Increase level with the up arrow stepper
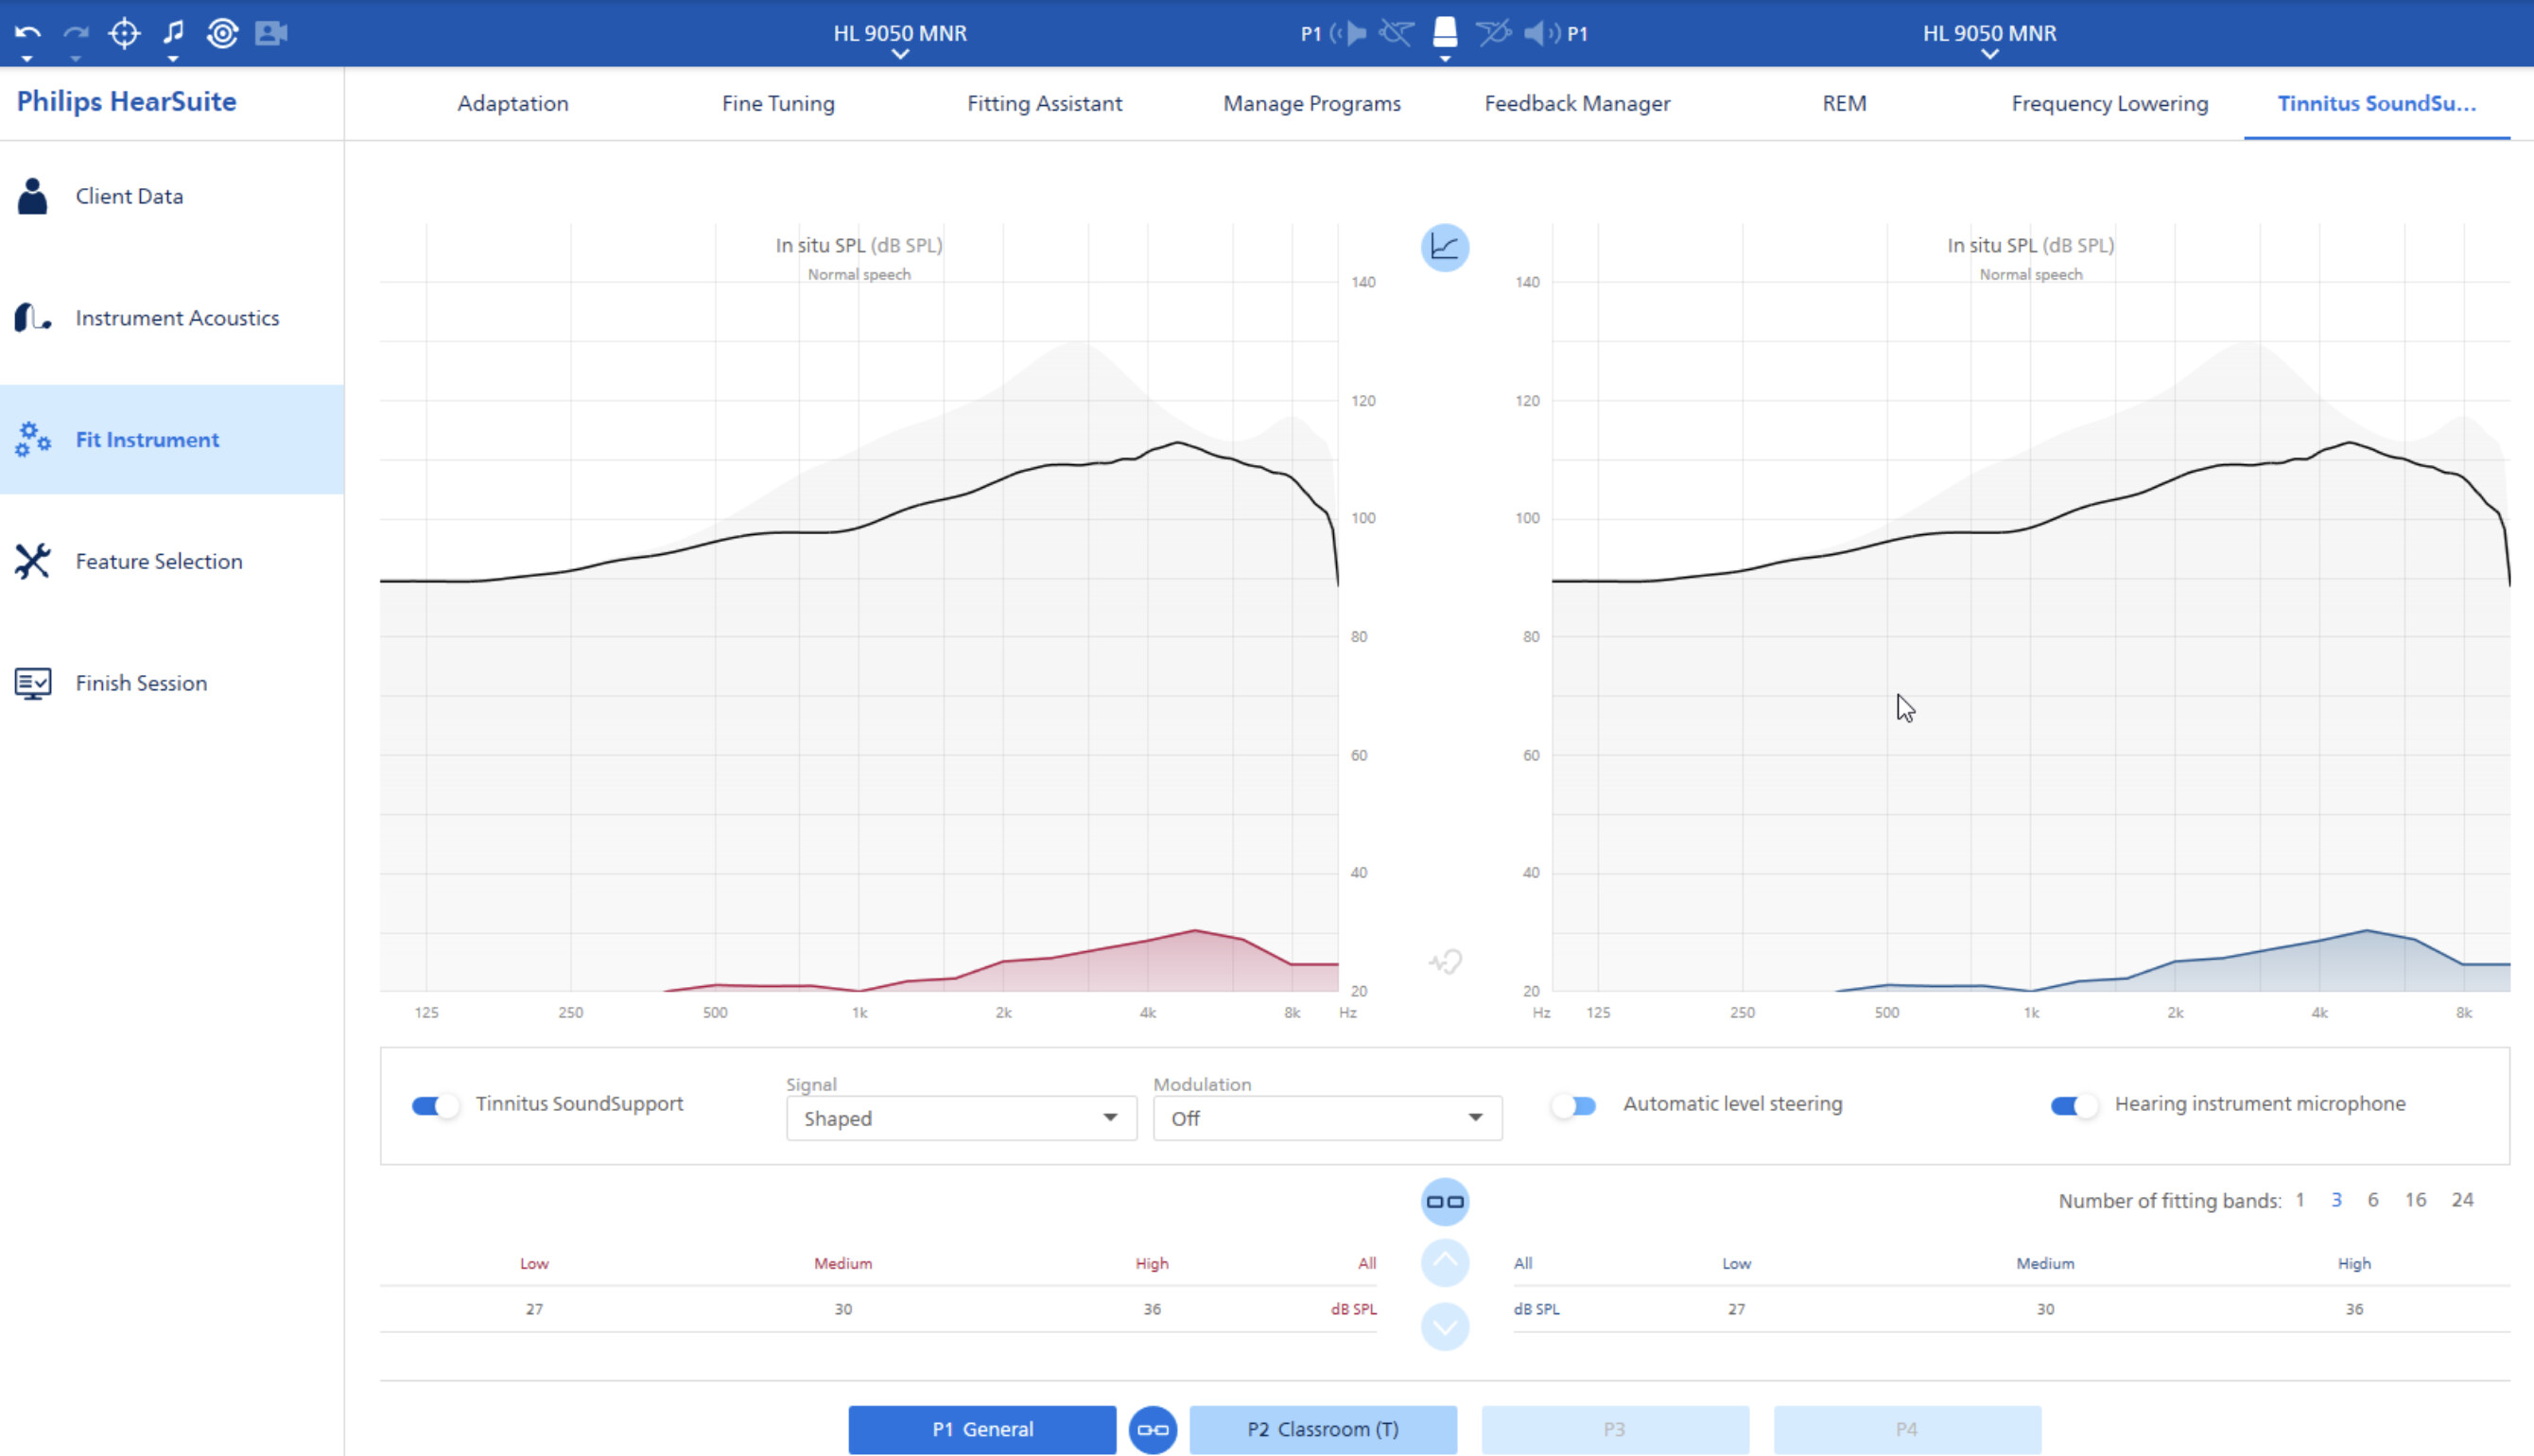Image resolution: width=2534 pixels, height=1456 pixels. [1444, 1263]
